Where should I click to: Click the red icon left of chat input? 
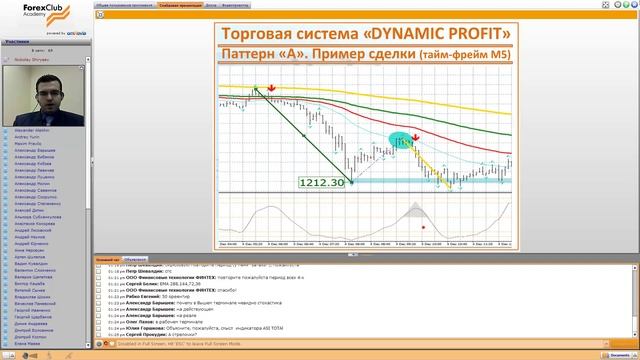[x=106, y=344]
